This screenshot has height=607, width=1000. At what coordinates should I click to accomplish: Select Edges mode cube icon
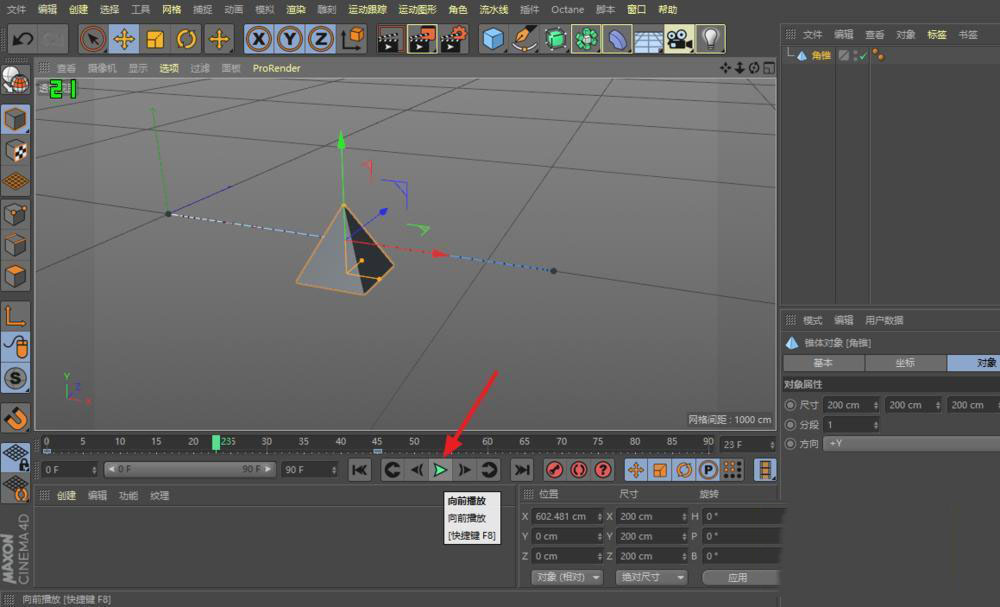click(16, 245)
